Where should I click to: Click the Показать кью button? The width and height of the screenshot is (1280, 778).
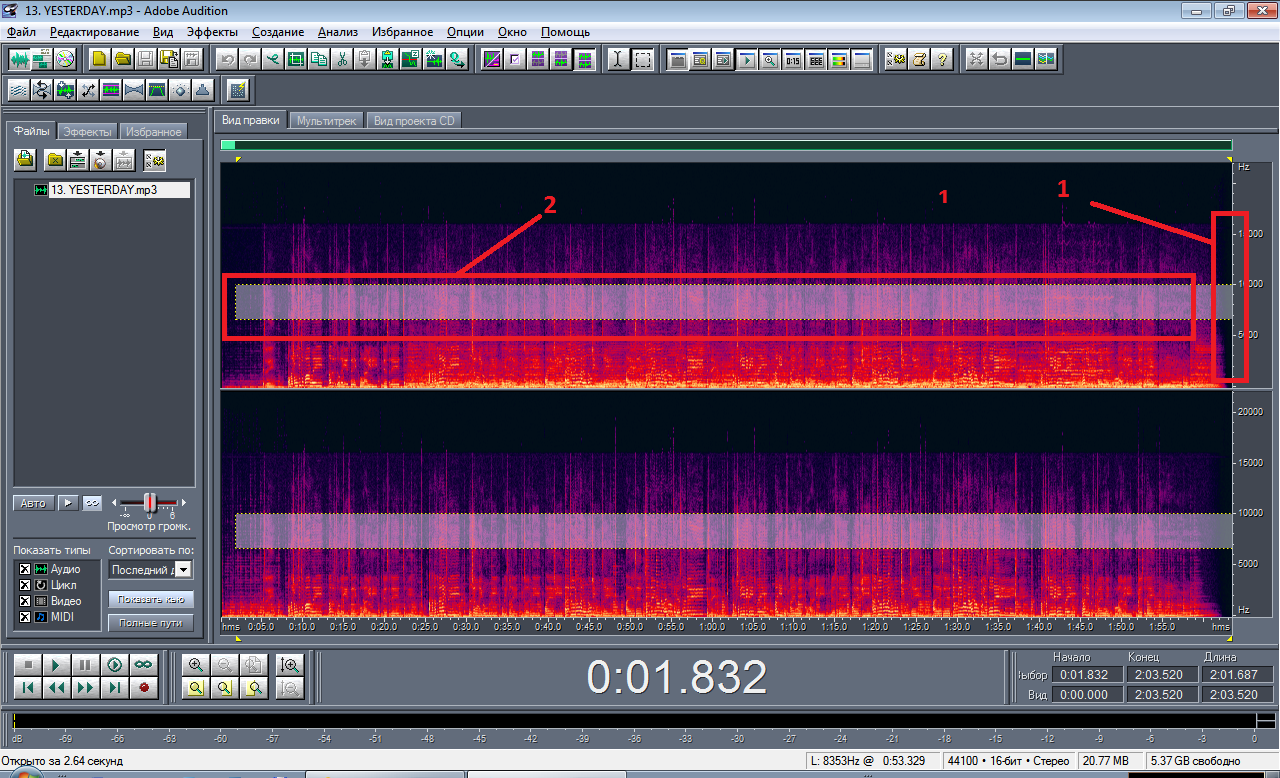[x=150, y=599]
